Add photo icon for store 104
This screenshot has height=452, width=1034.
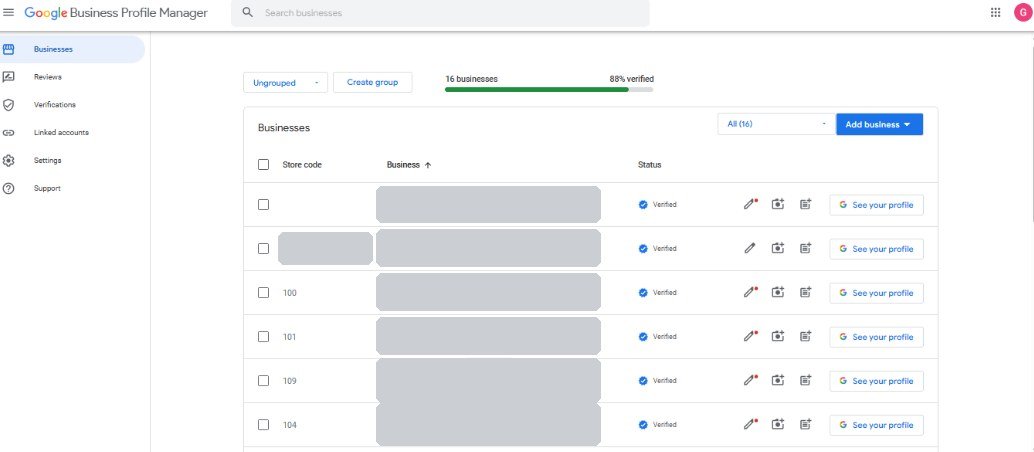778,425
